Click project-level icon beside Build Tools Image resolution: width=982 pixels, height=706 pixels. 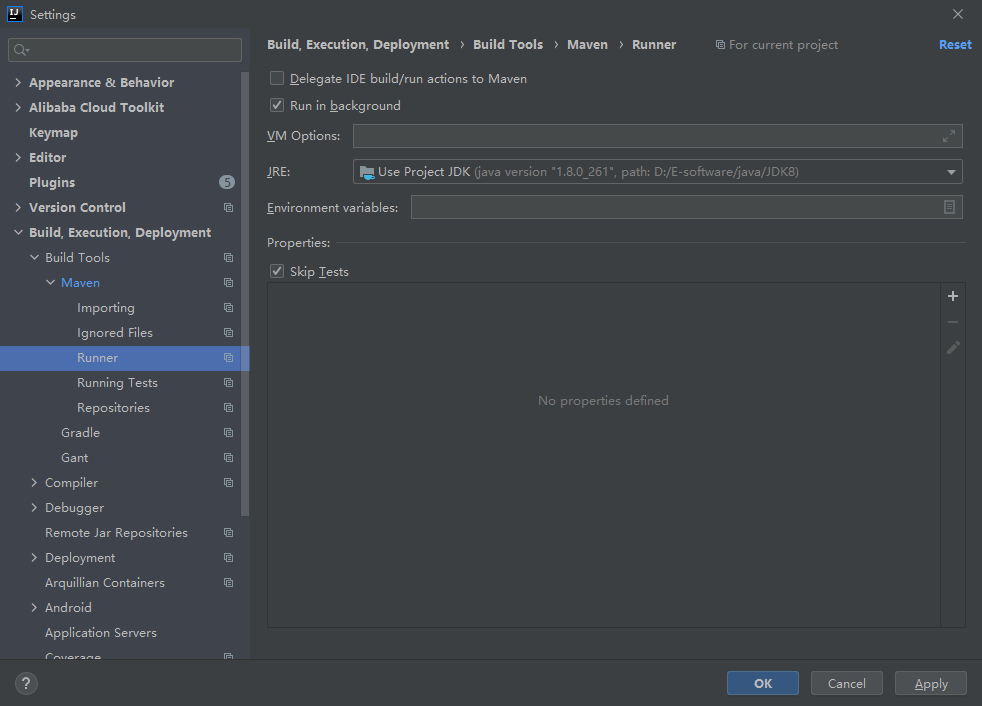click(229, 257)
